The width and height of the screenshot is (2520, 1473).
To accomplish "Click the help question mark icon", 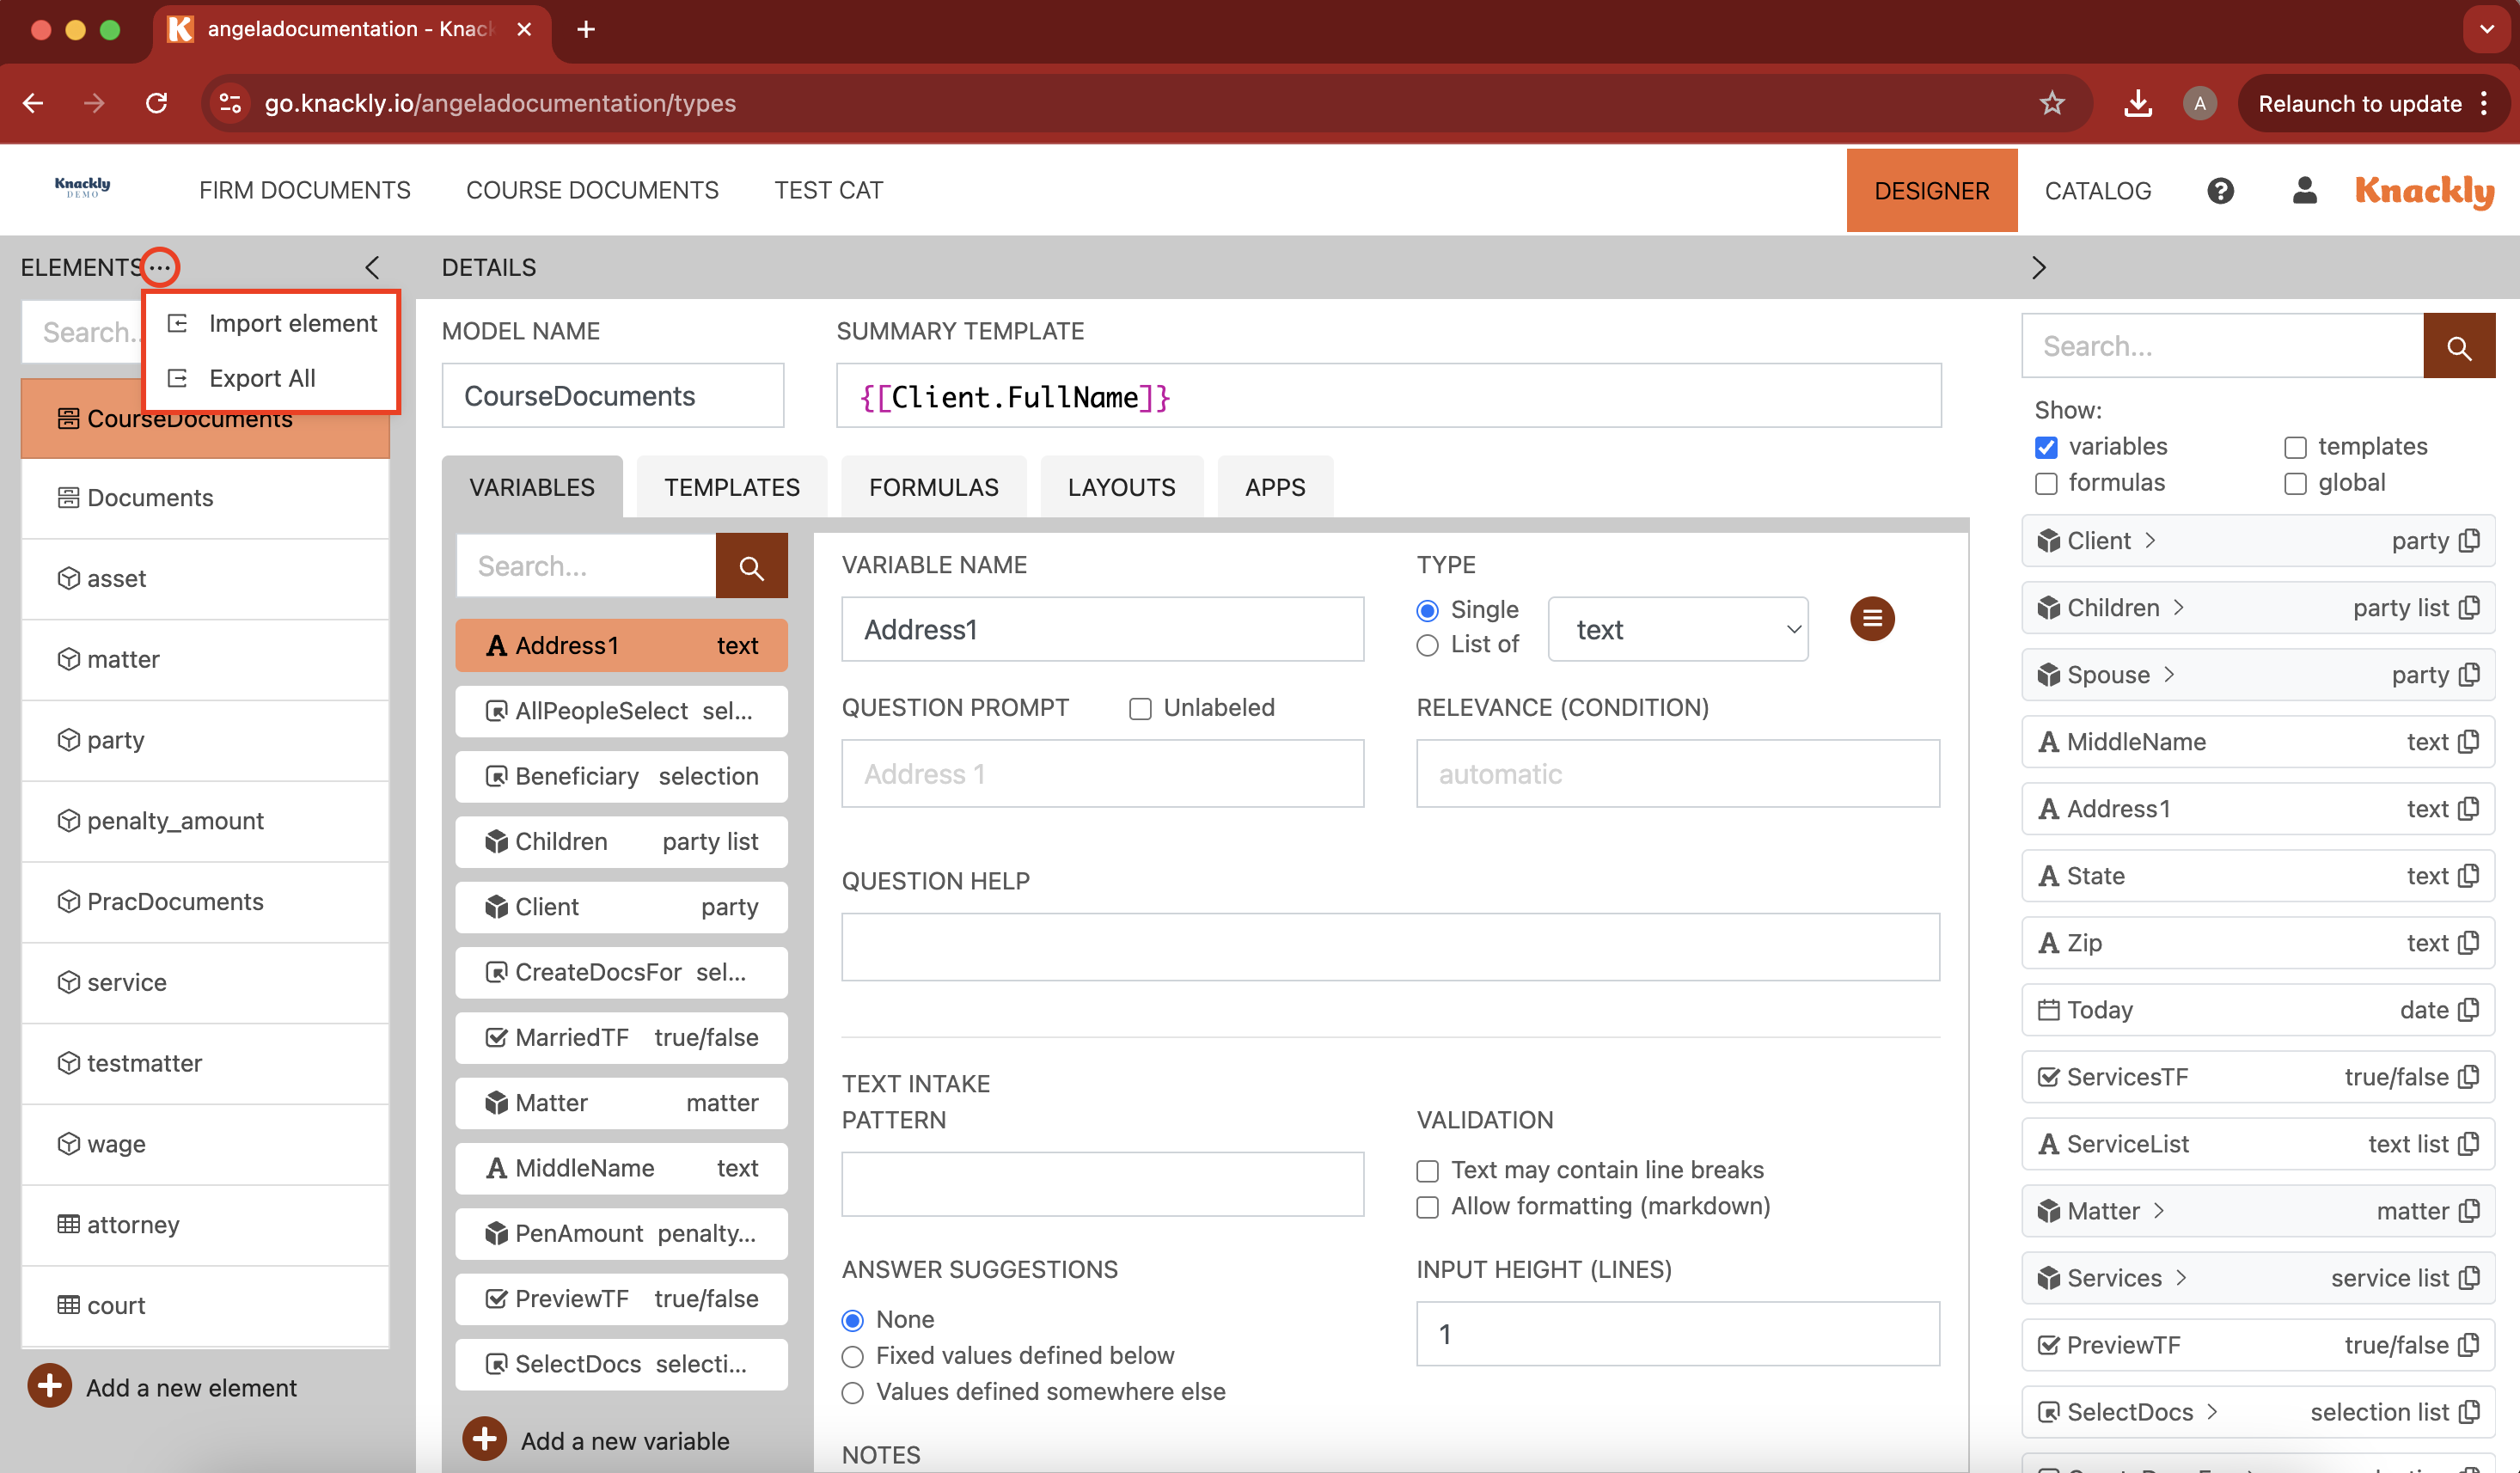I will [x=2220, y=190].
